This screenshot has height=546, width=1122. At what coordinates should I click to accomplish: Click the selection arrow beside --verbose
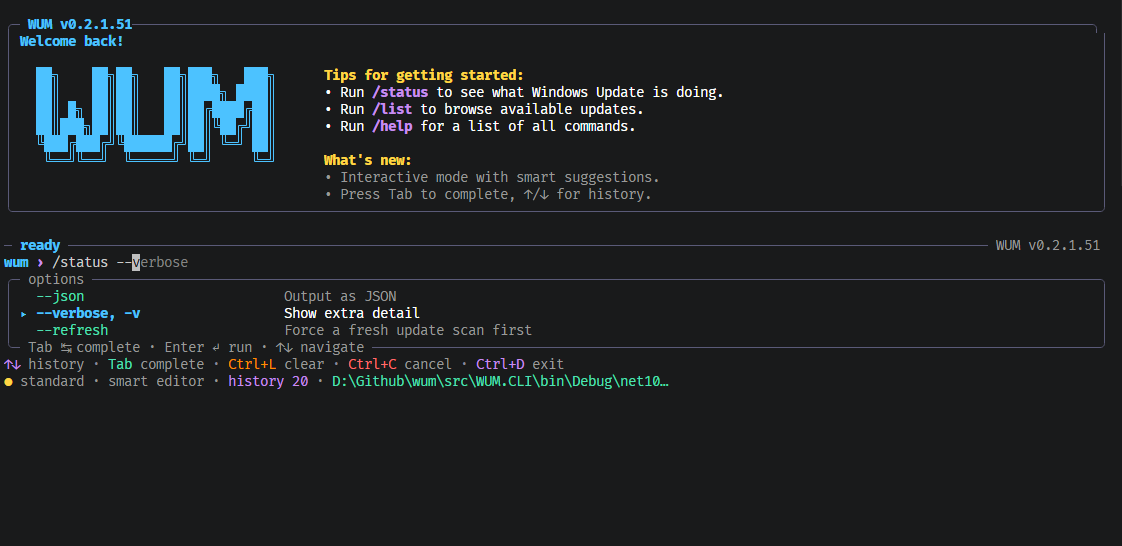[24, 314]
